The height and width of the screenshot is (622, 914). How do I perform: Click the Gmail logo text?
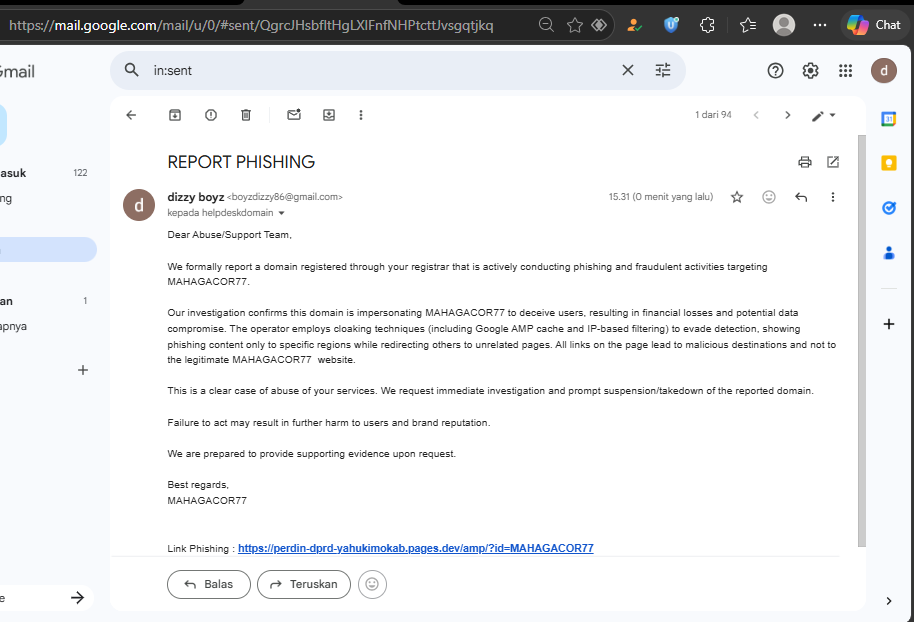pyautogui.click(x=17, y=72)
